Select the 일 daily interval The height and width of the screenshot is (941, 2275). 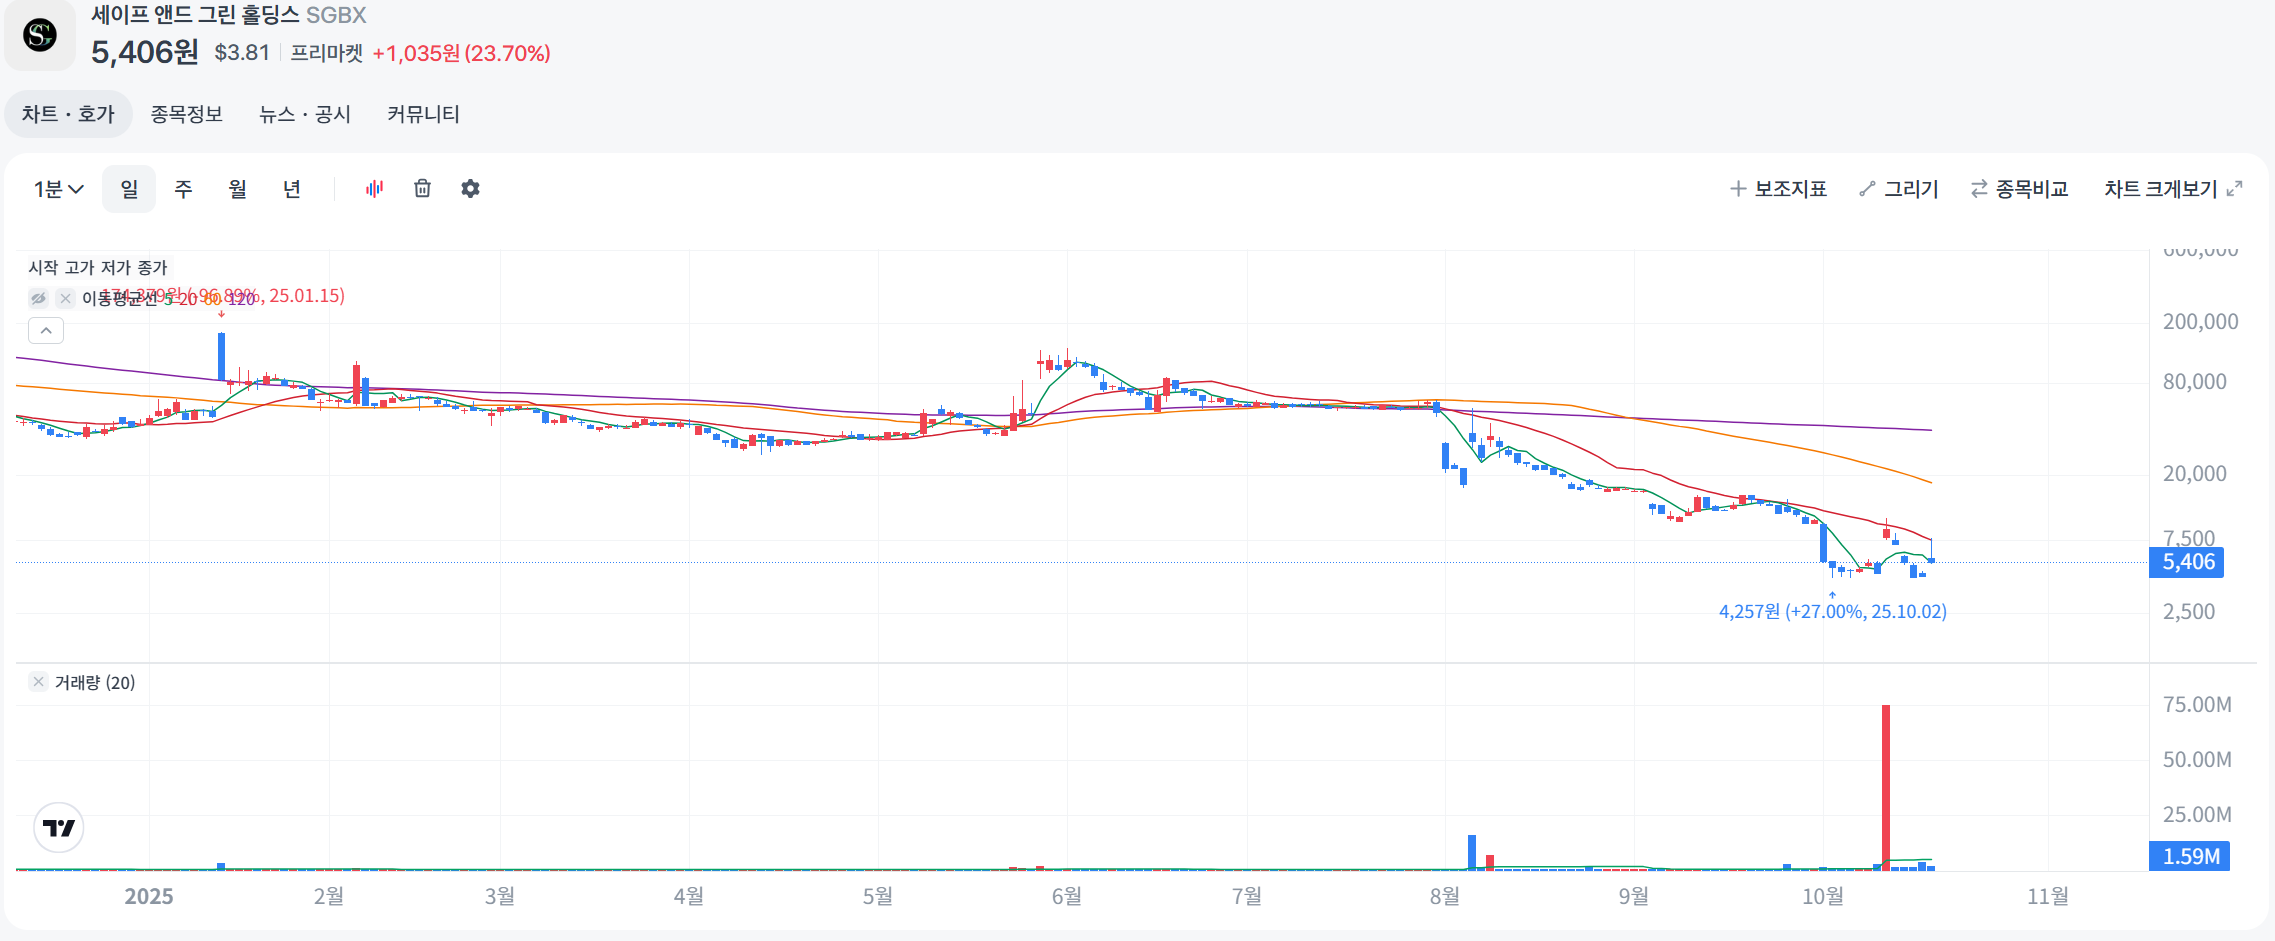[129, 189]
